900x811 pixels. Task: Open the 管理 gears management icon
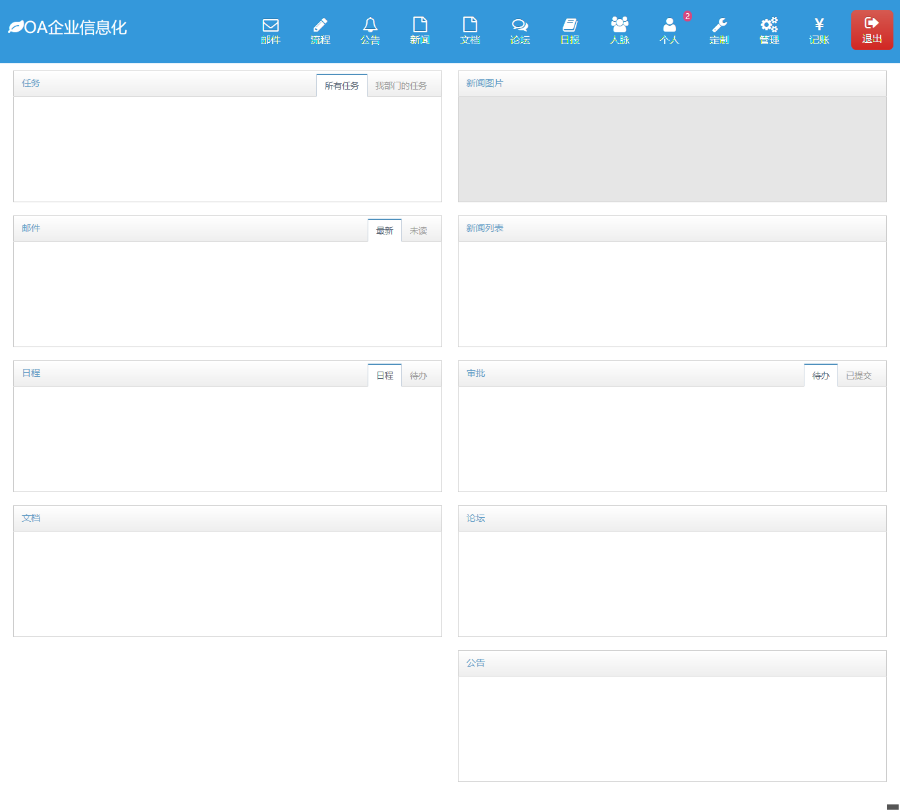click(769, 32)
